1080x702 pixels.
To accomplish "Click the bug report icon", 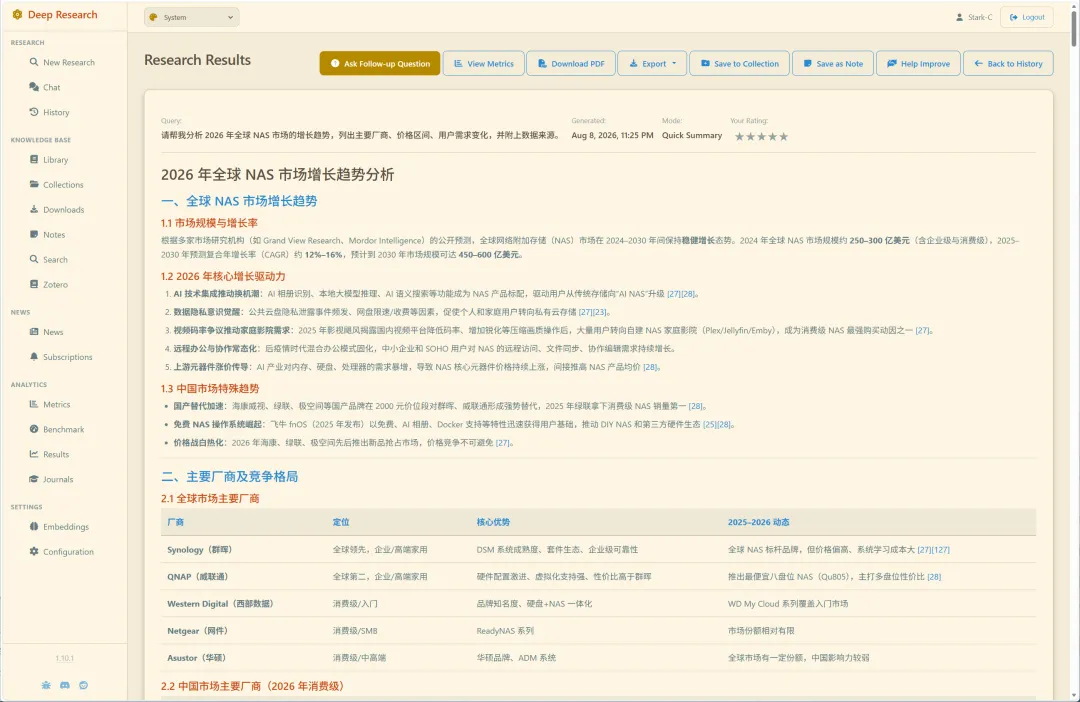I will (x=46, y=685).
